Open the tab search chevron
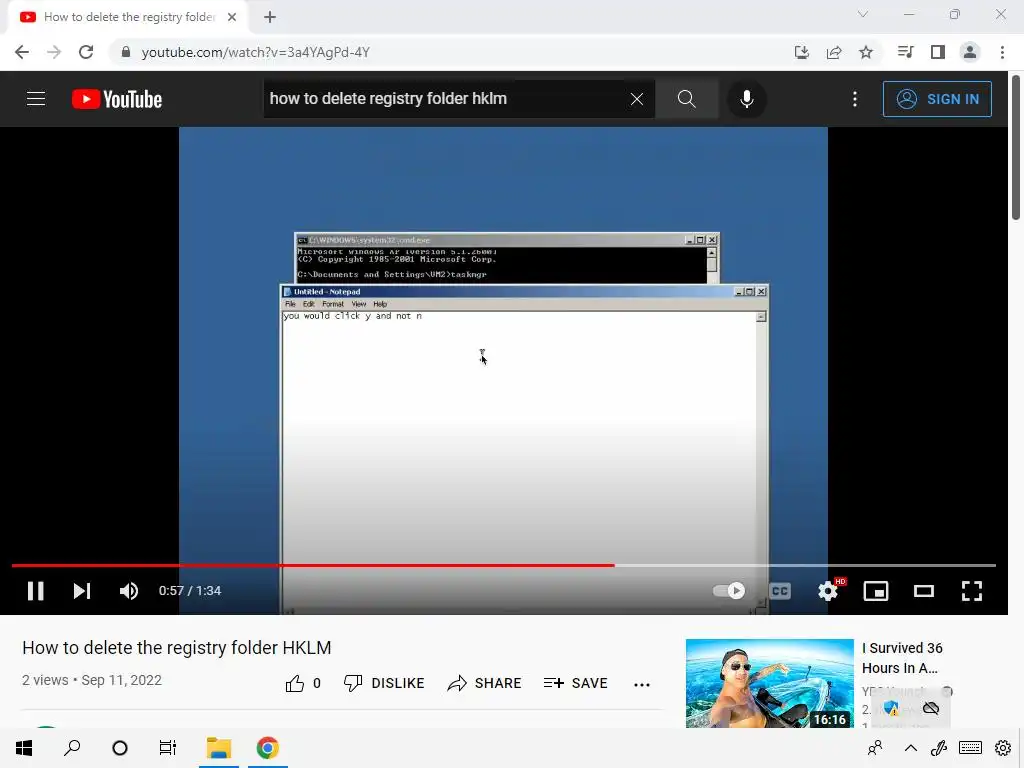Viewport: 1024px width, 768px height. pyautogui.click(x=863, y=14)
